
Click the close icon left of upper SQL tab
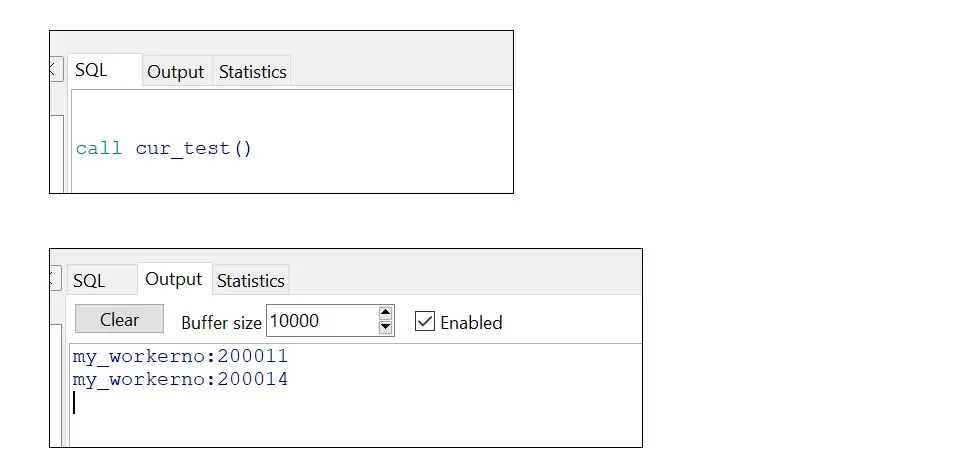click(54, 70)
